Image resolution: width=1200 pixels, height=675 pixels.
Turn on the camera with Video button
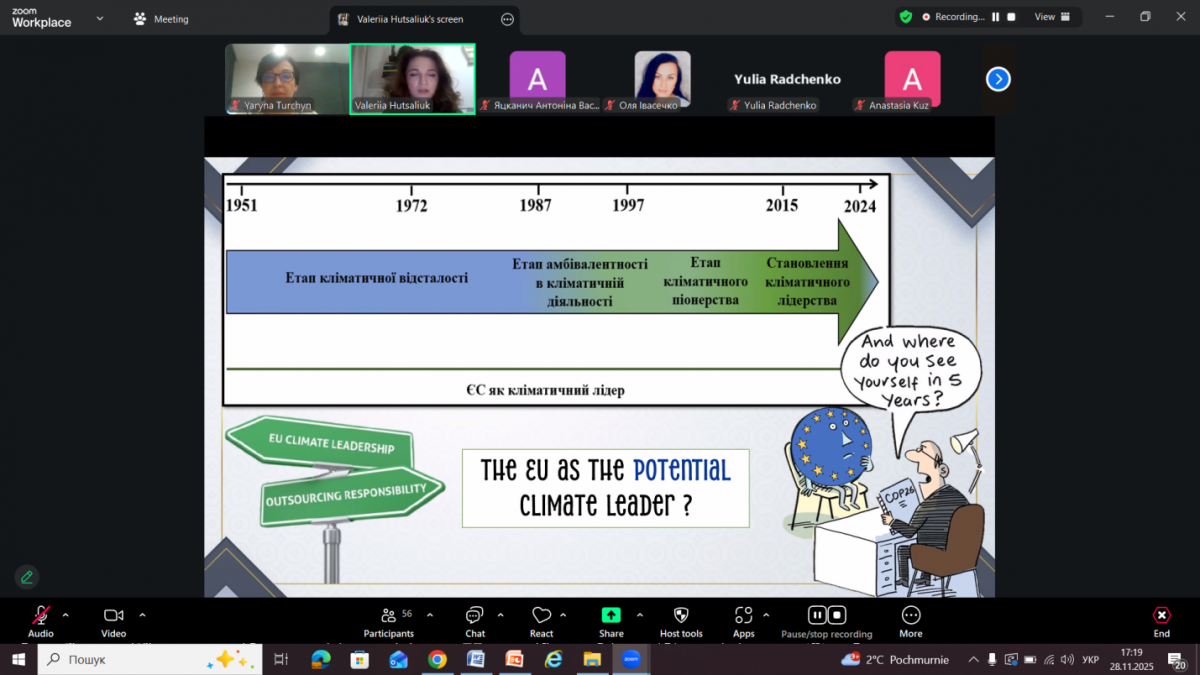[x=113, y=615]
